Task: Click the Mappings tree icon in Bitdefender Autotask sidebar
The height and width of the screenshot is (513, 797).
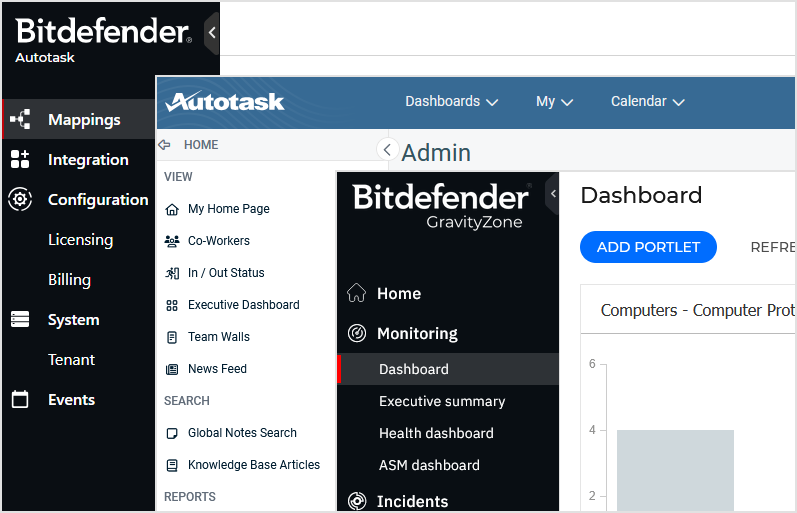Action: pyautogui.click(x=20, y=119)
